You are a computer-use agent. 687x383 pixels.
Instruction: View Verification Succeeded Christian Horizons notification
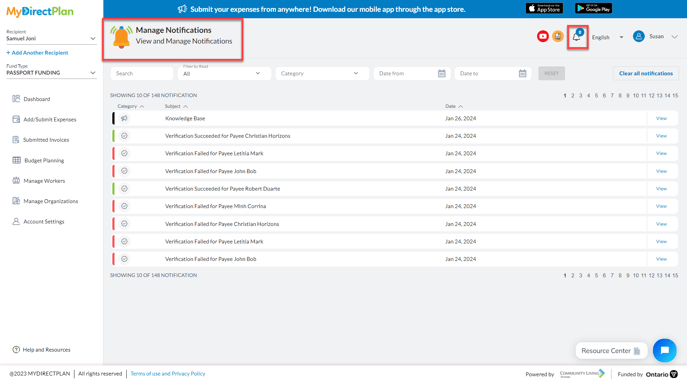pos(661,136)
